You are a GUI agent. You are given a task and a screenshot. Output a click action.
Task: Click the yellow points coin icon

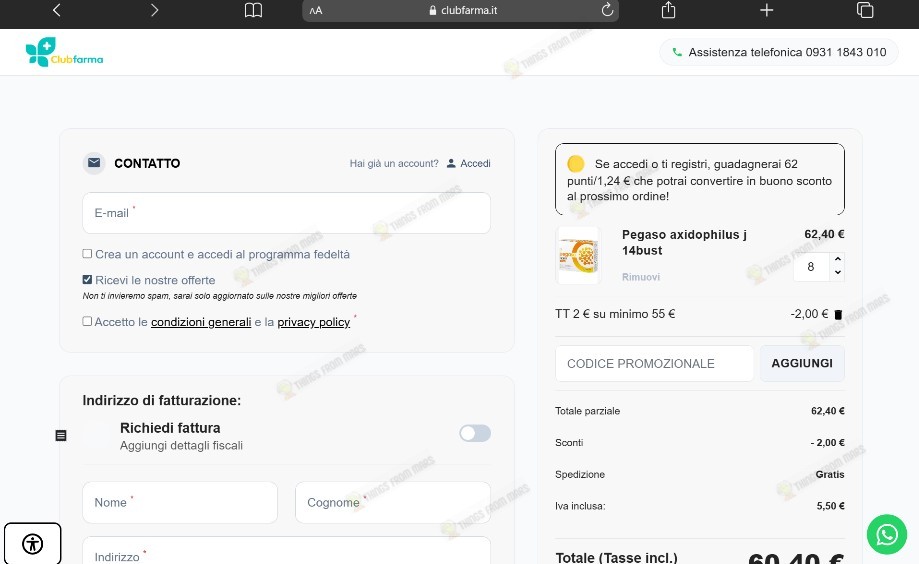click(576, 164)
